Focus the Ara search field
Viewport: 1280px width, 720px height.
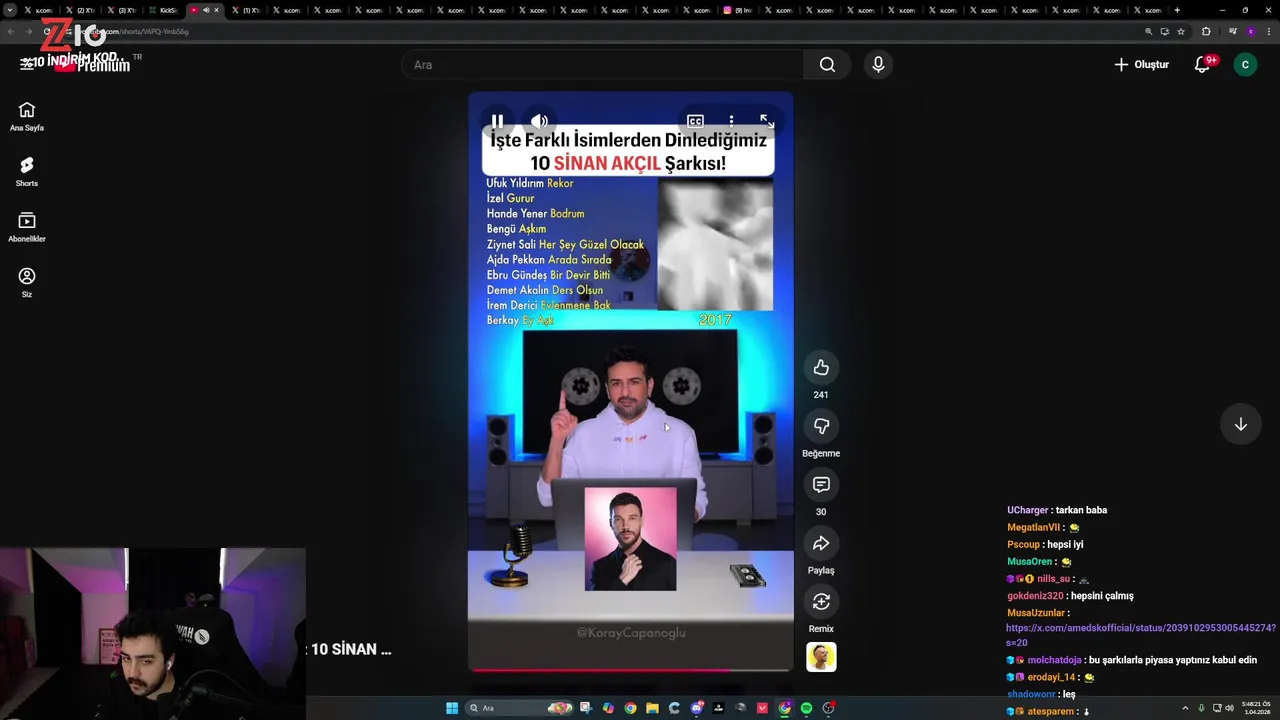[x=602, y=64]
